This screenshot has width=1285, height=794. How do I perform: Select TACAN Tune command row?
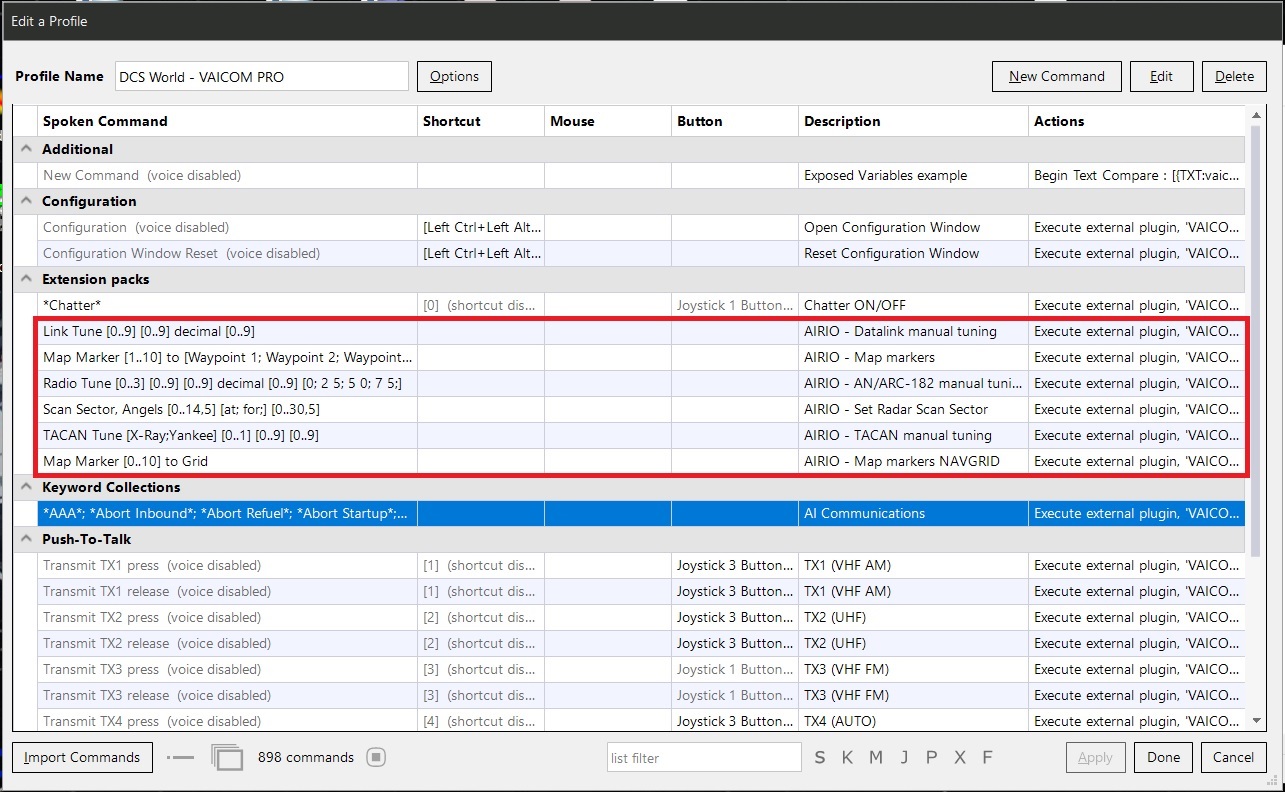(641, 435)
